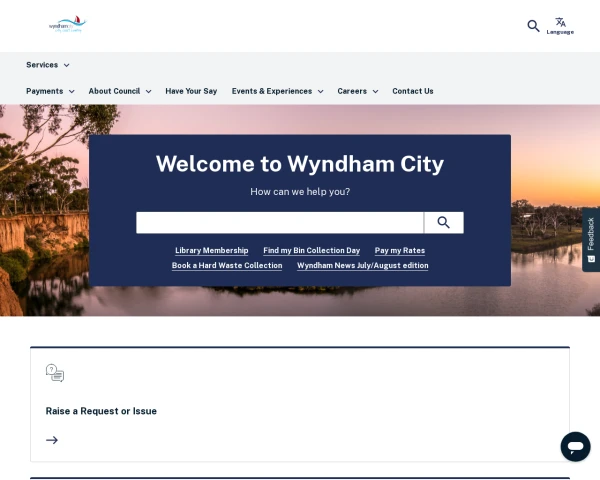This screenshot has height=480, width=600.
Task: Click the 'How can we help you' search field
Action: point(280,222)
